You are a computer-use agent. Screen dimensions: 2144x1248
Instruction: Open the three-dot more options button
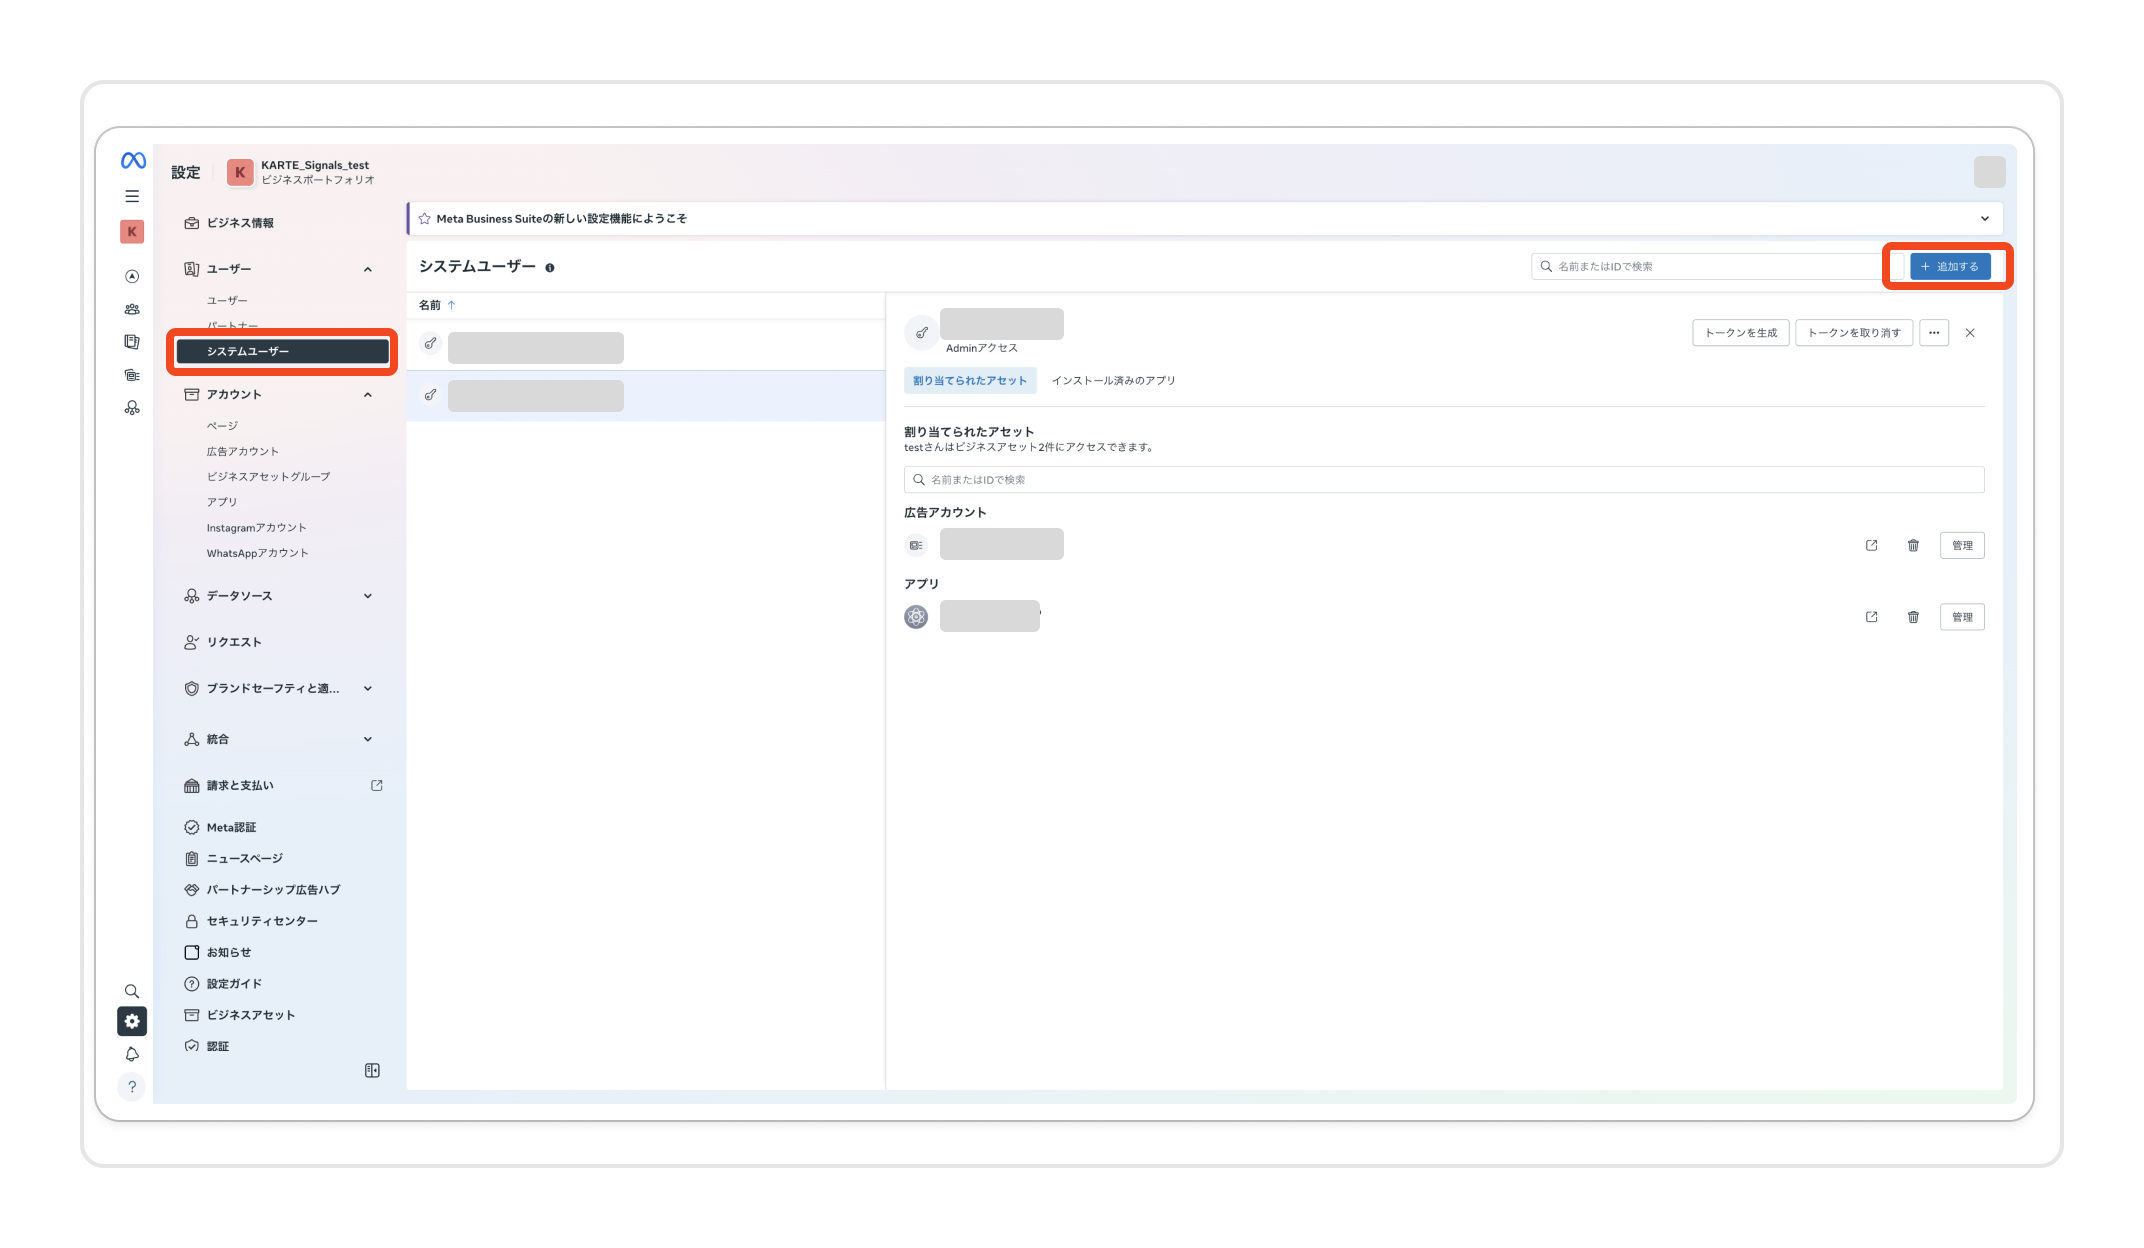pos(1934,333)
